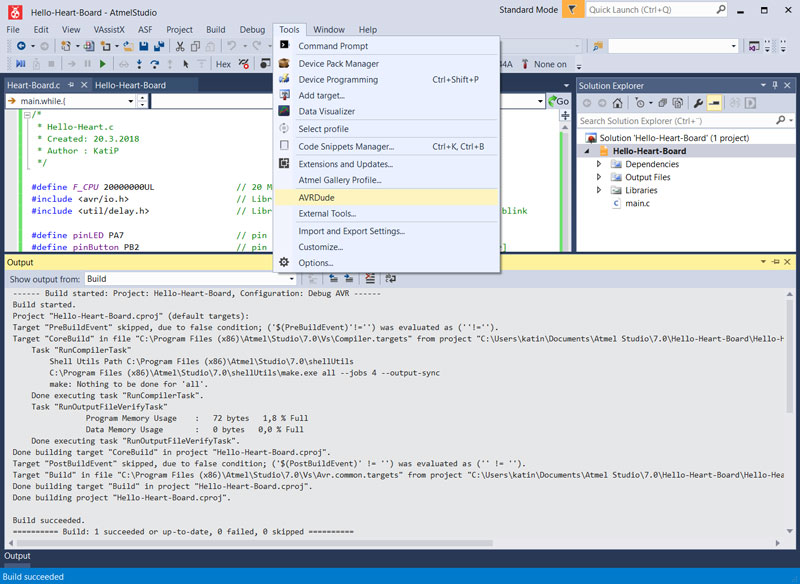Click the None on tool button
800x584 pixels.
tap(550, 64)
